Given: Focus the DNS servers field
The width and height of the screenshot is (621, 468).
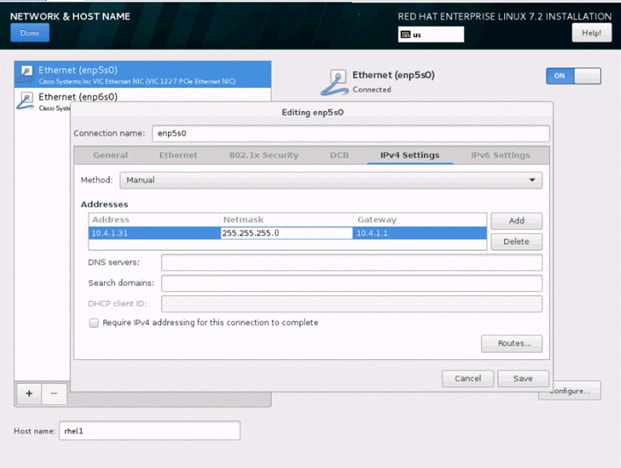Looking at the screenshot, I should pos(352,263).
